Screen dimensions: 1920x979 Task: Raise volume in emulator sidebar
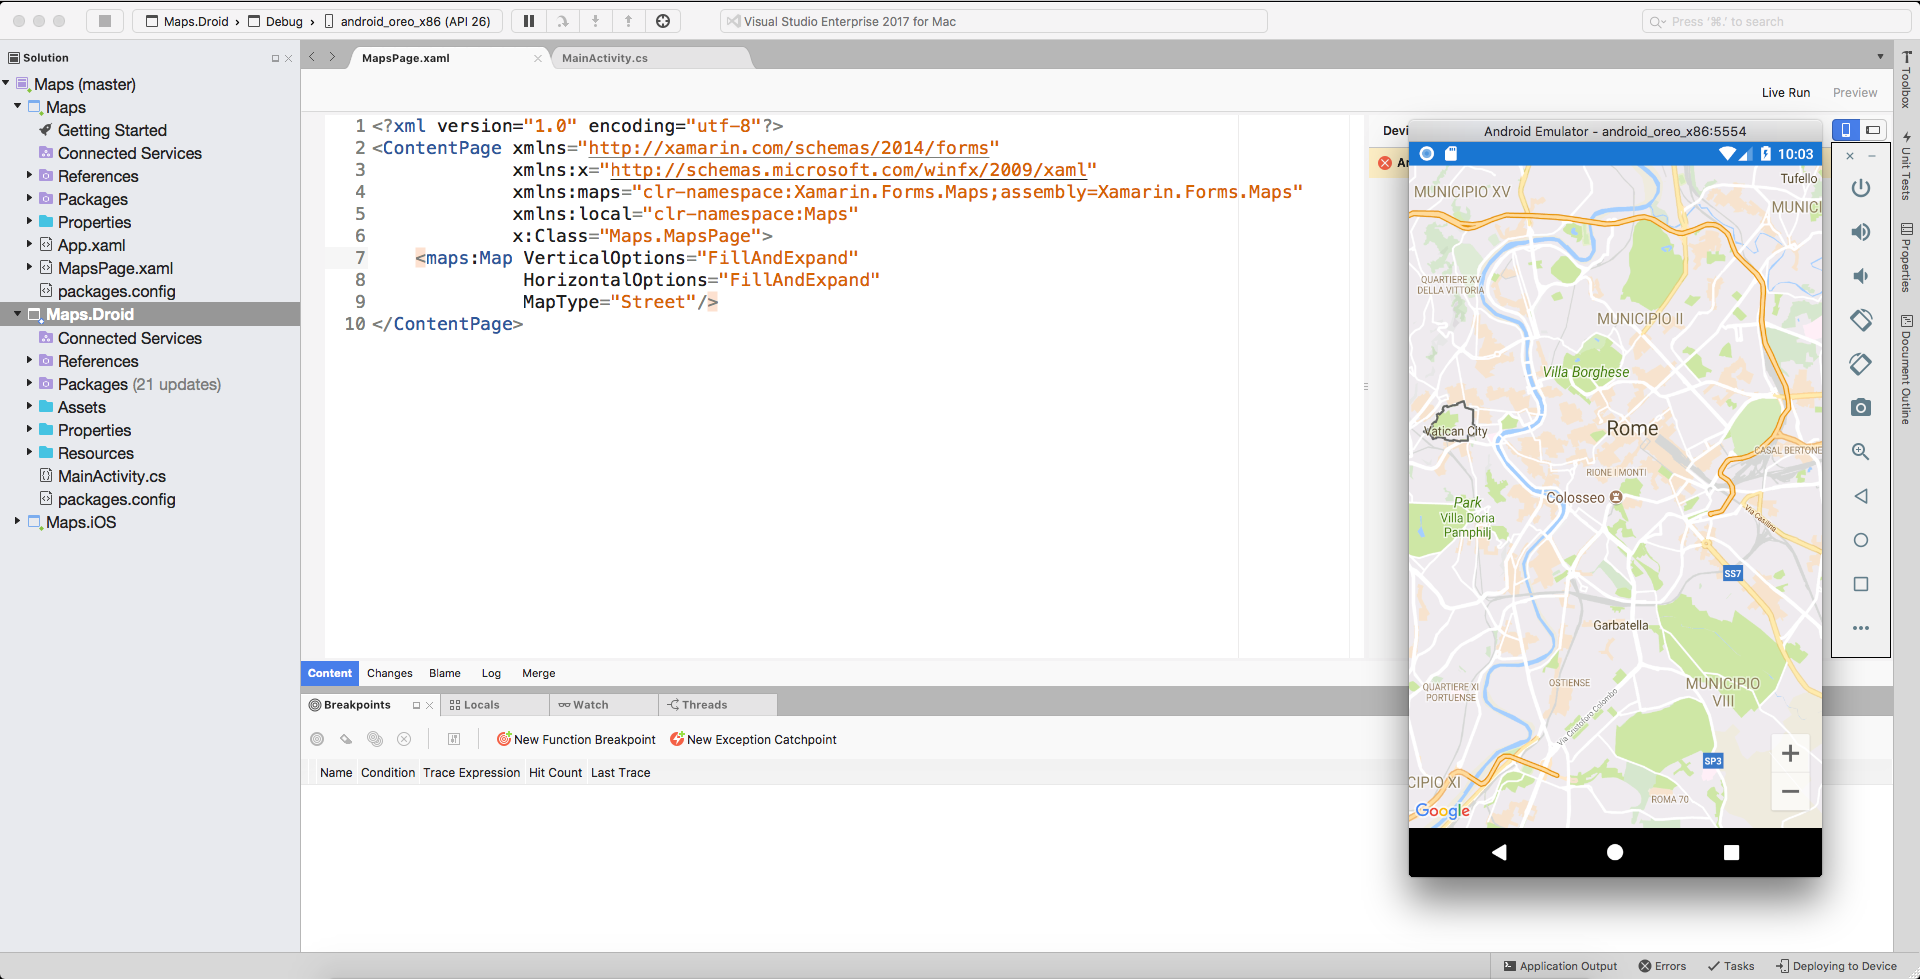1860,232
